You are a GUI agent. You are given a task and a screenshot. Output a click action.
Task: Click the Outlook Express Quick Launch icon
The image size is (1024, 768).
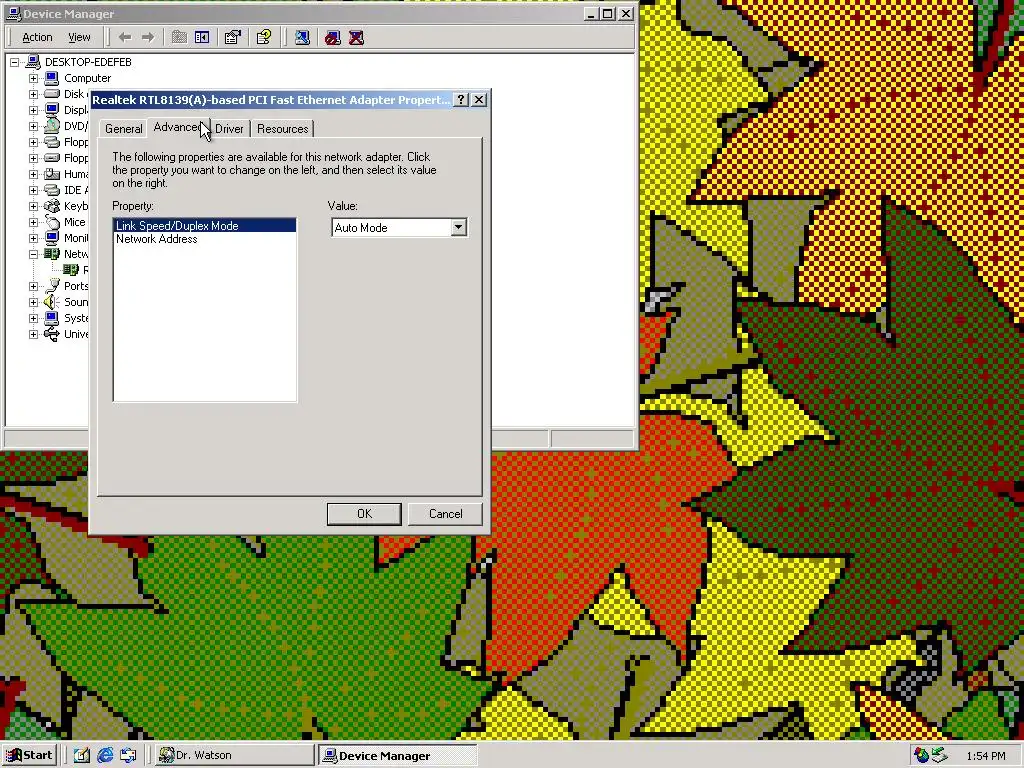coord(128,756)
